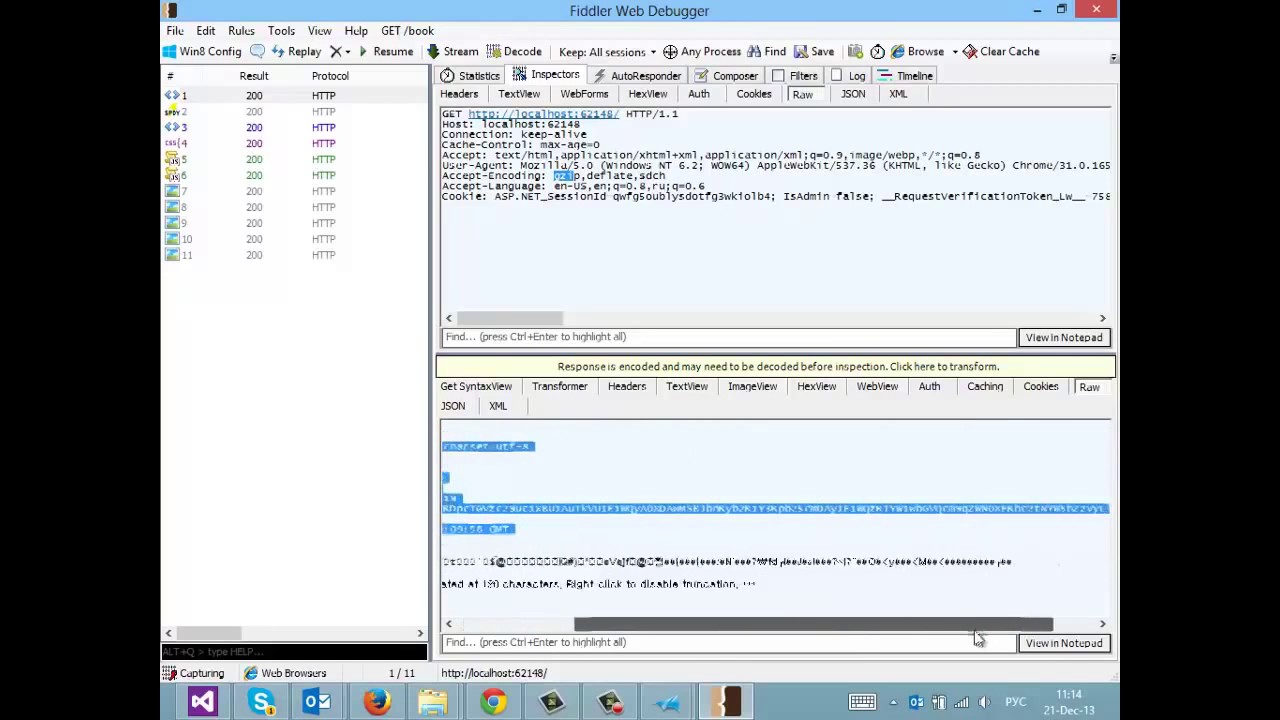Open the Remove sessions dropdown arrow
Screen dimensions: 1280x720
[x=348, y=52]
